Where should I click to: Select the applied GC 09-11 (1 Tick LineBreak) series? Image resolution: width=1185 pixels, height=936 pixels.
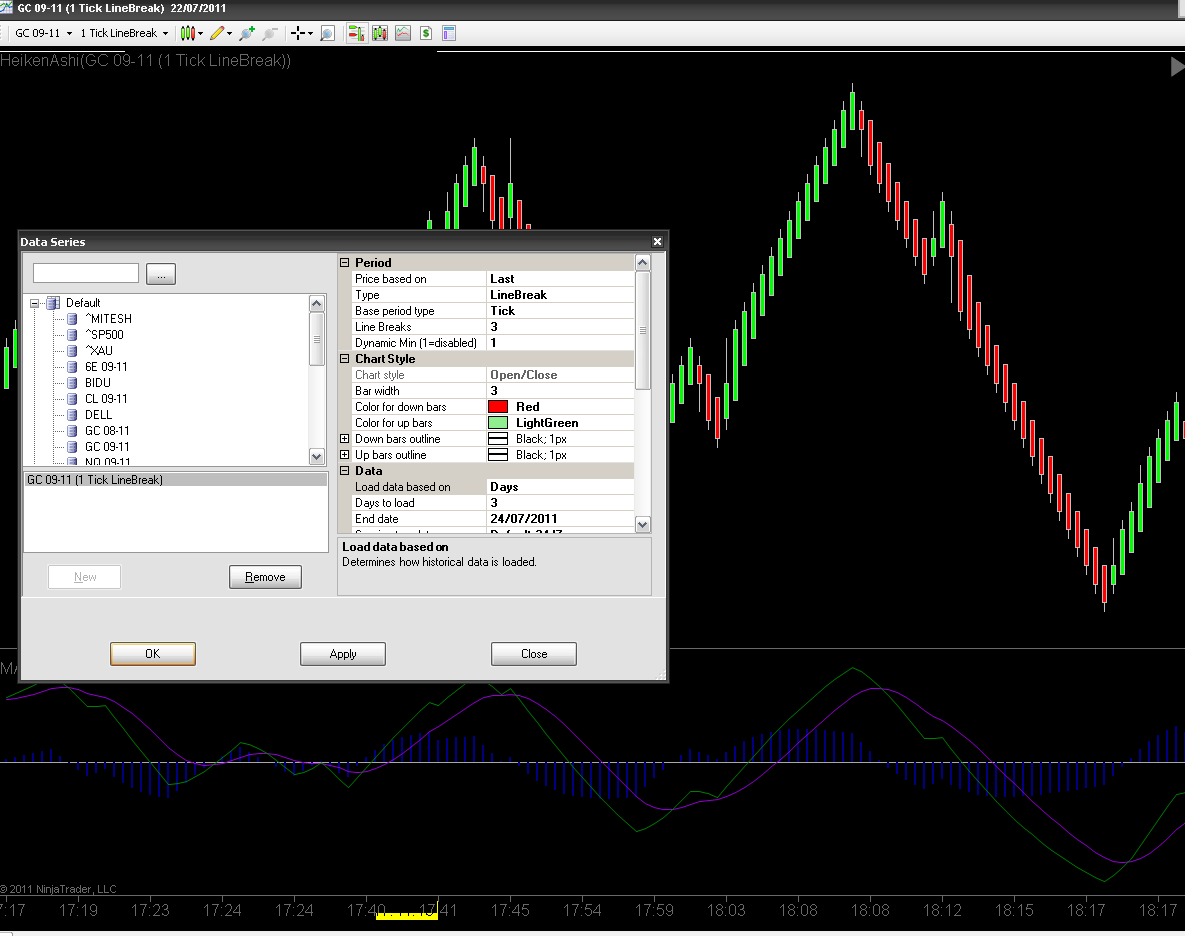point(176,480)
